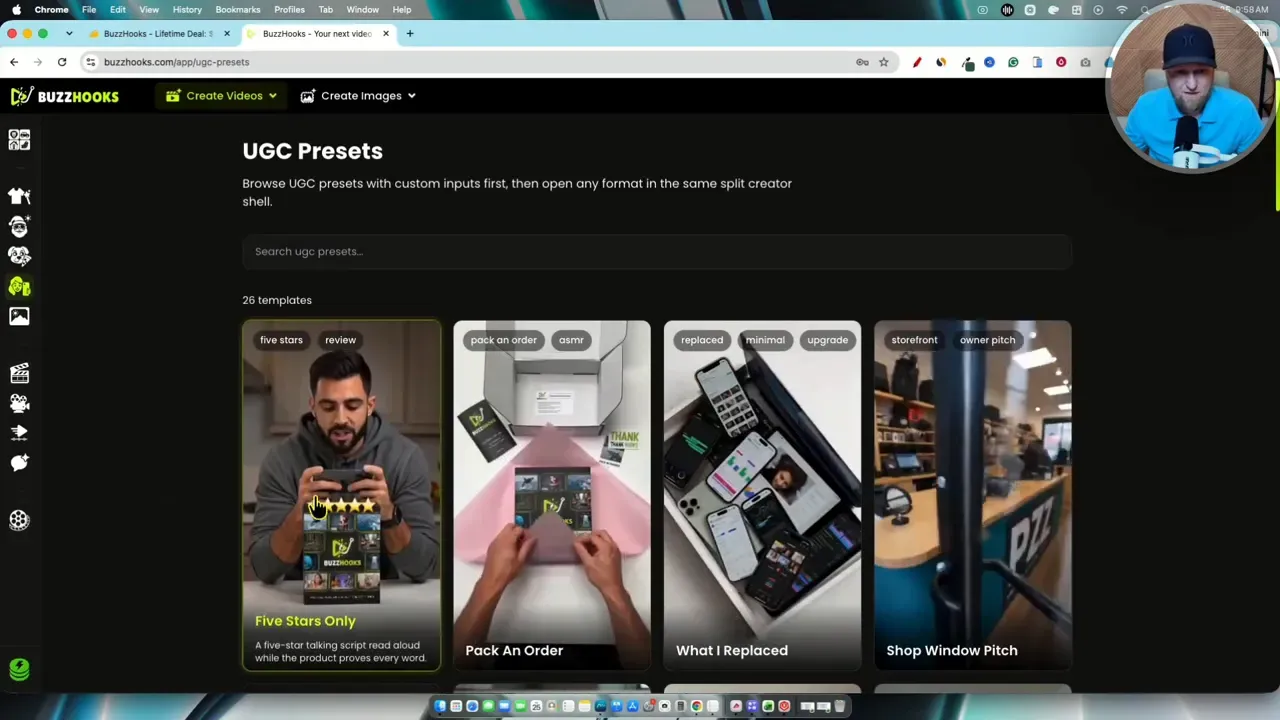Open the dashboard grid icon in sidebar
The image size is (1280, 720).
[x=19, y=139]
